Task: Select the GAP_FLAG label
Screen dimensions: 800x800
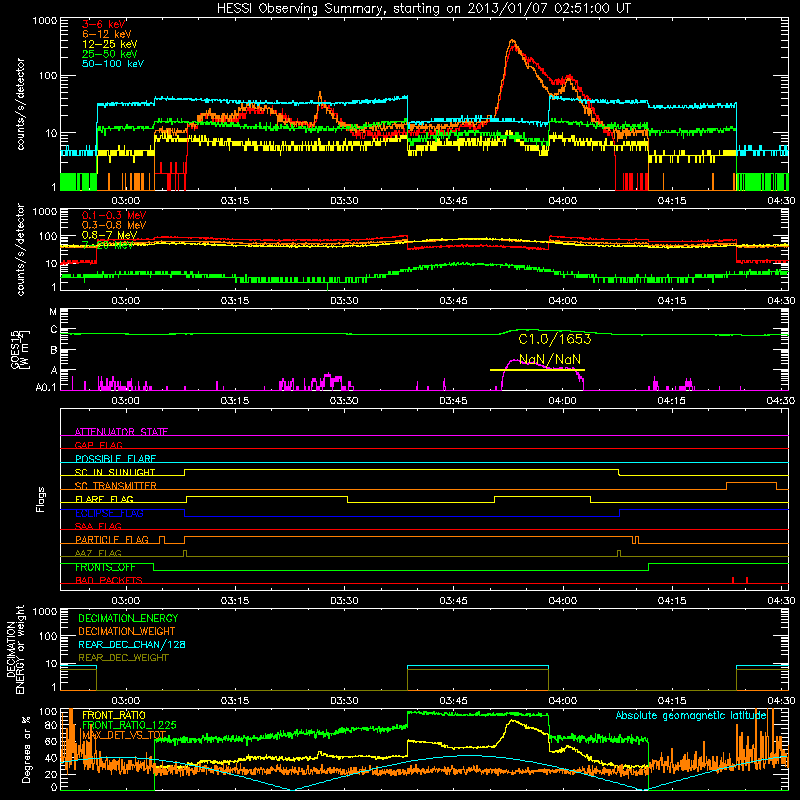Action: pyautogui.click(x=98, y=445)
